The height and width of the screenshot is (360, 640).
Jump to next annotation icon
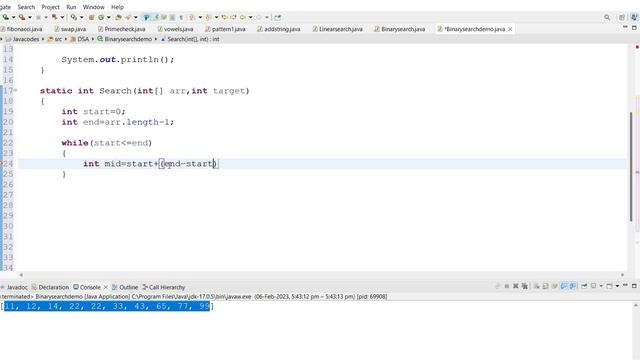(191, 17)
